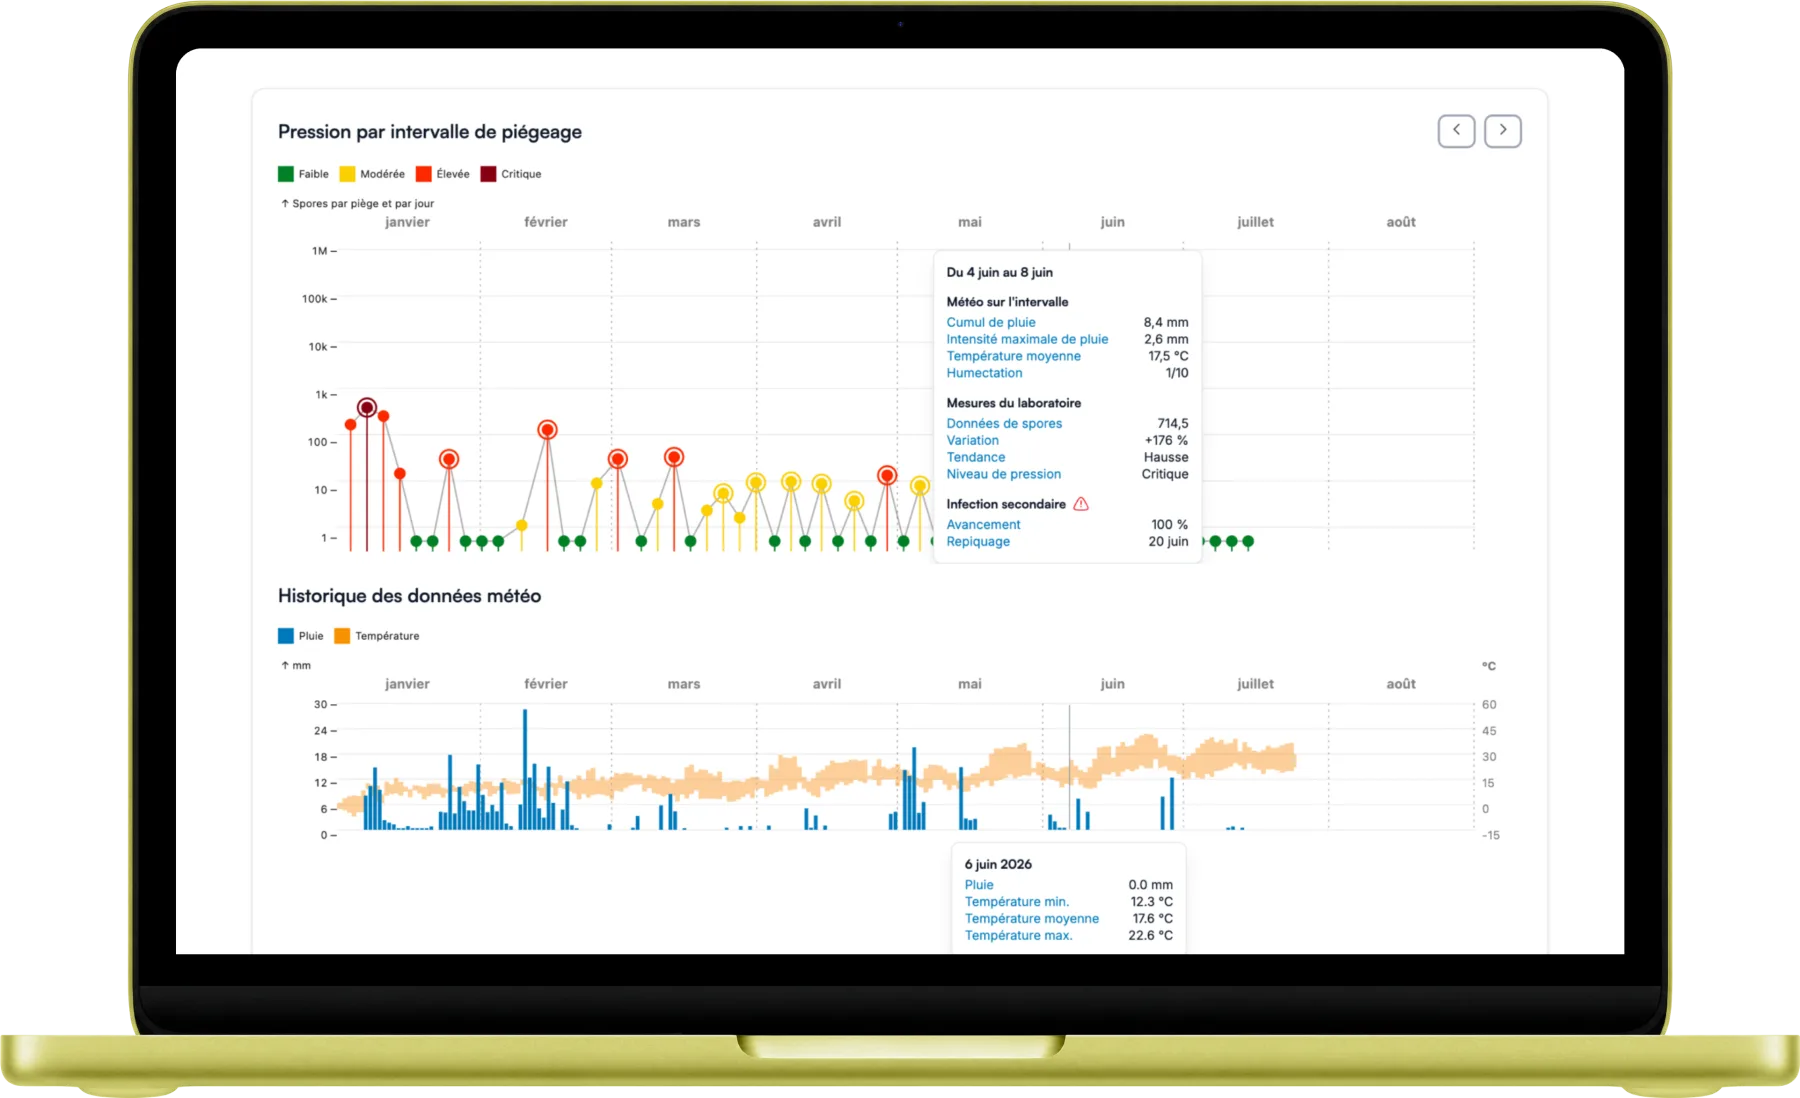1800x1098 pixels.
Task: Click the yellow Modérée legend square
Action: click(x=347, y=174)
